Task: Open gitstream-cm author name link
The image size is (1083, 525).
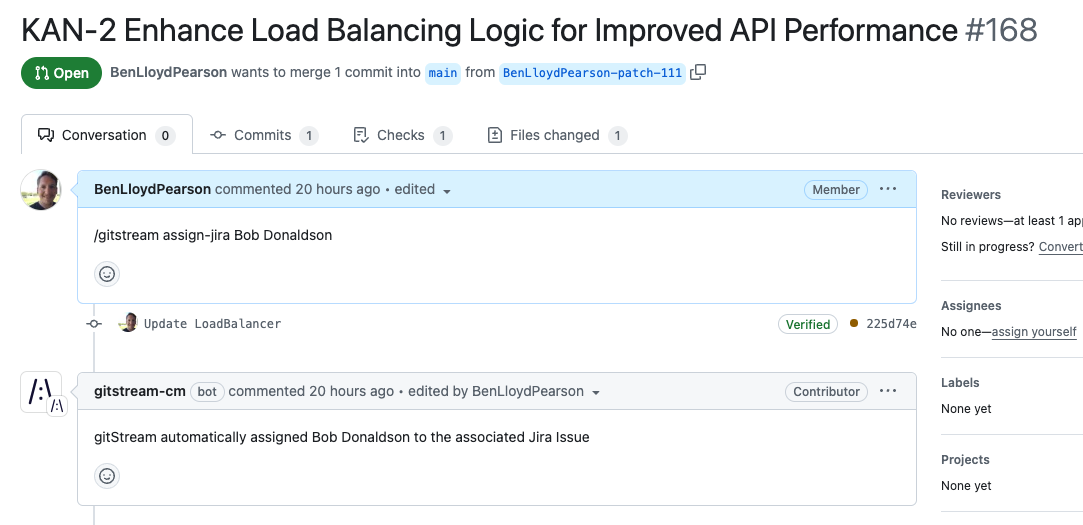Action: click(140, 391)
